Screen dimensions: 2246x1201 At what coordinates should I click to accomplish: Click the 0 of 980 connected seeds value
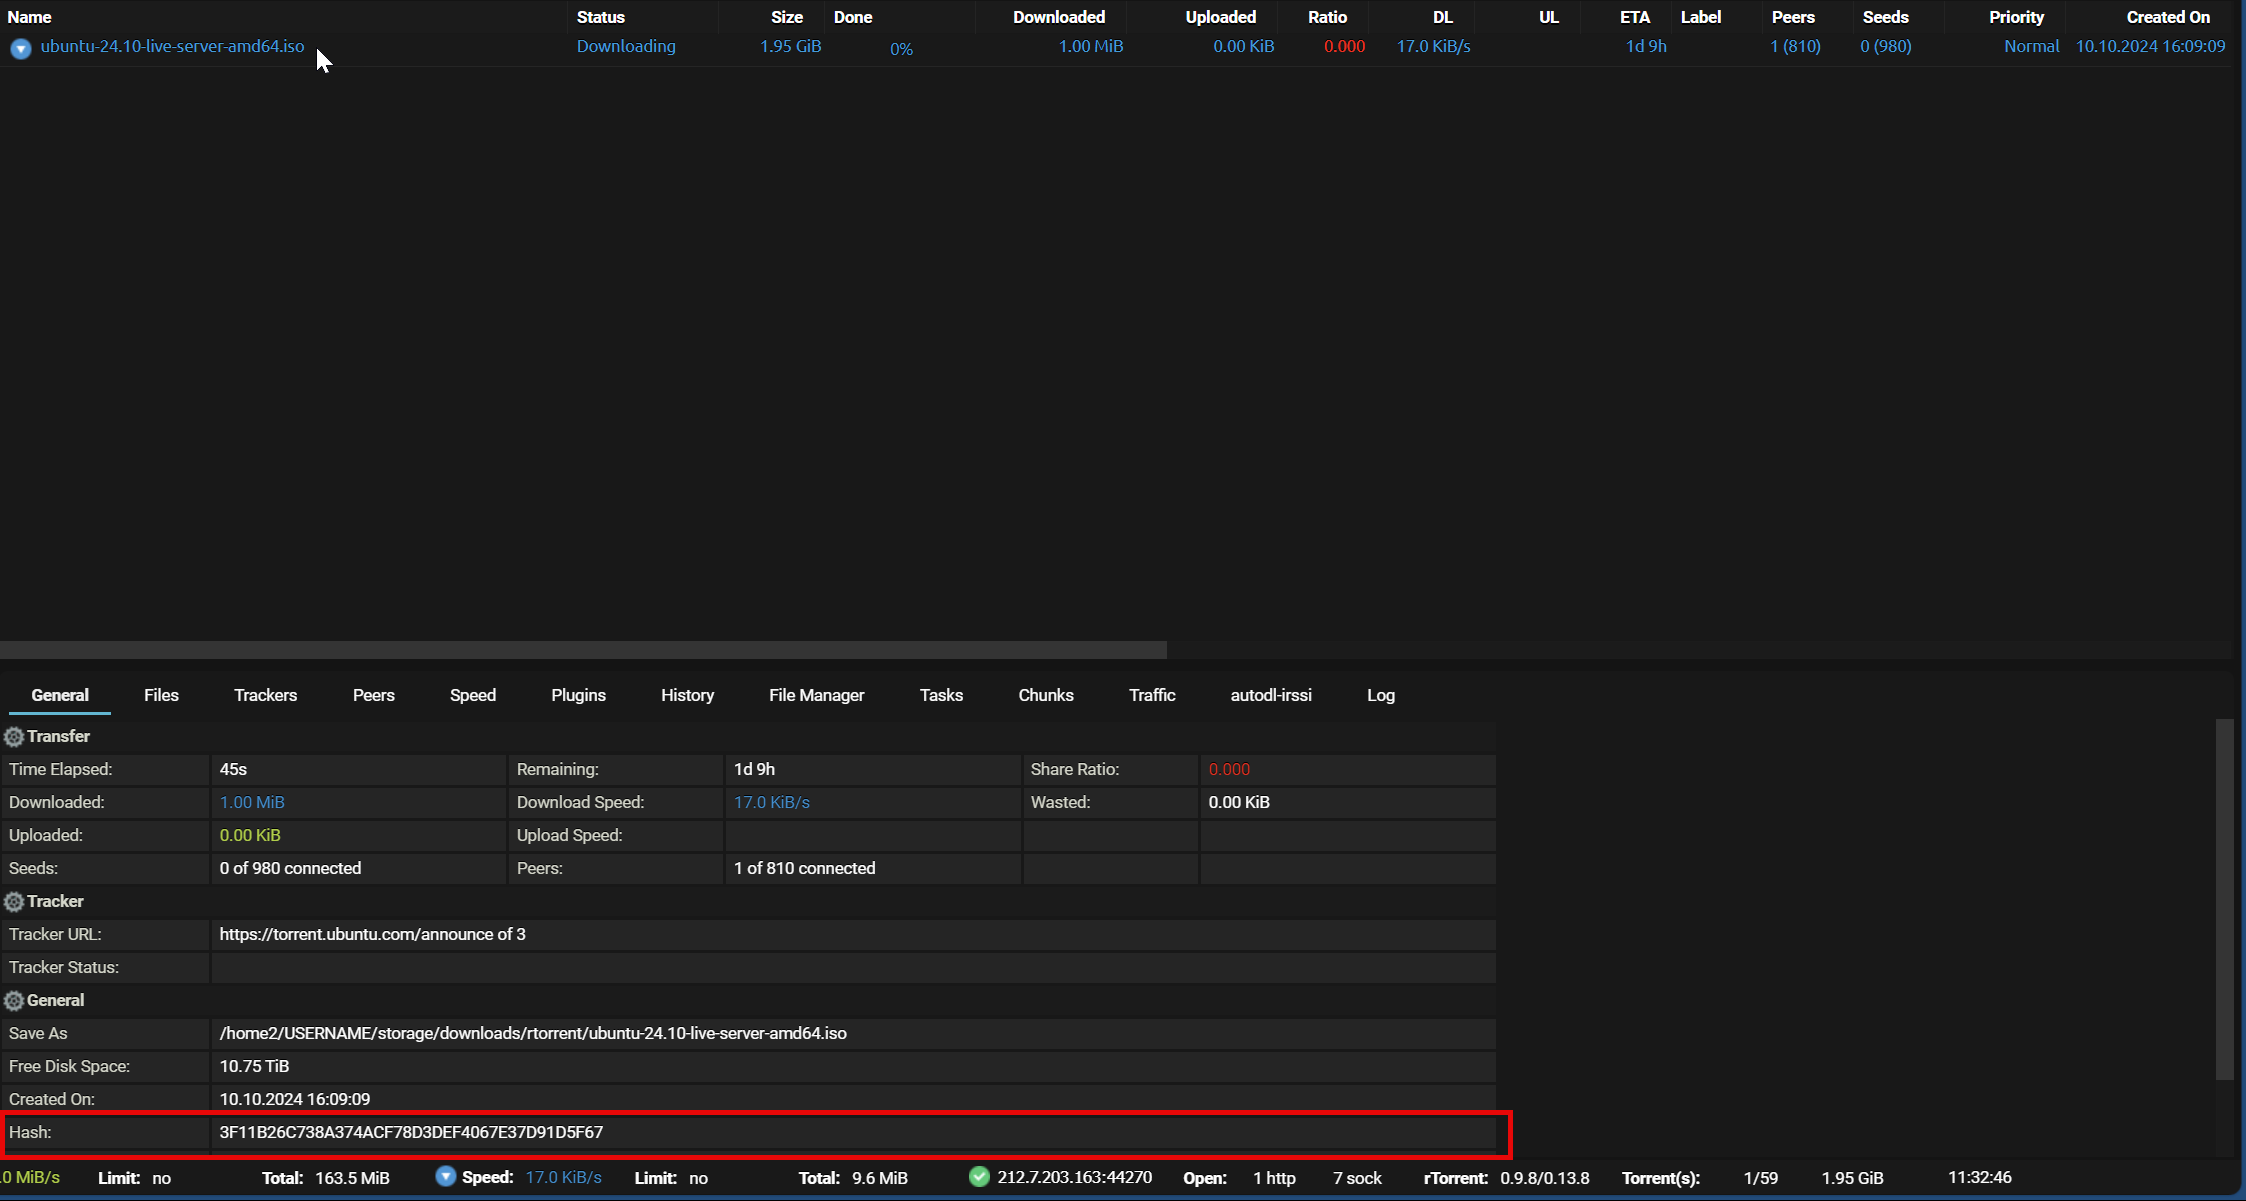tap(290, 868)
